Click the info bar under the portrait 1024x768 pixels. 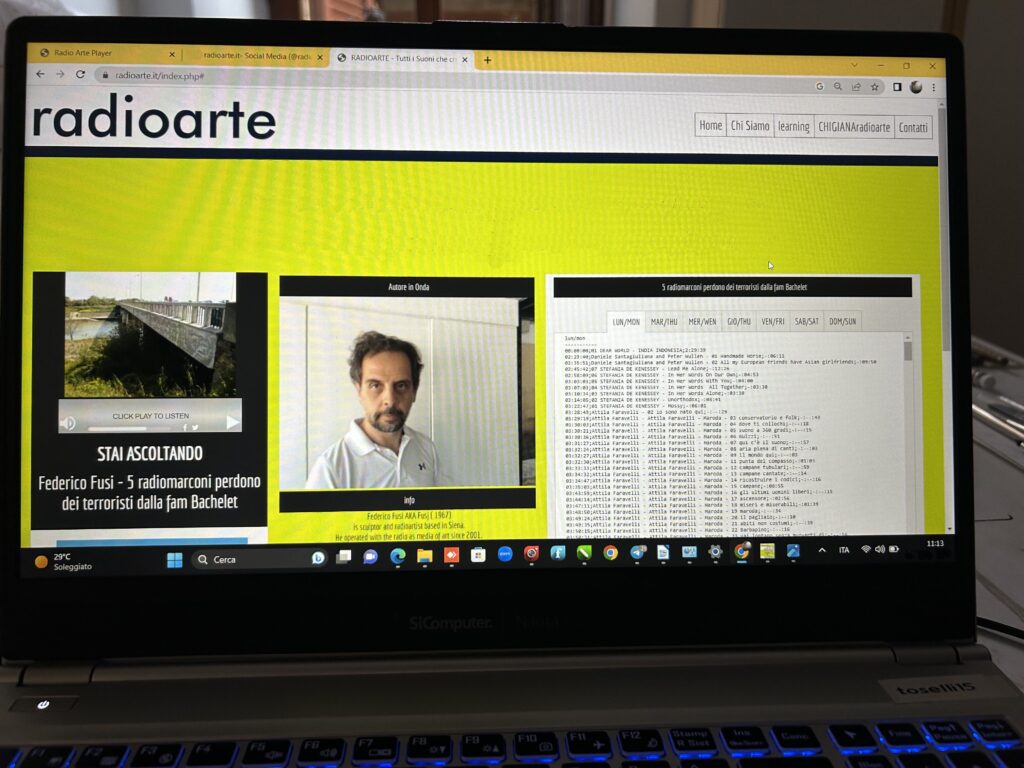[x=408, y=500]
